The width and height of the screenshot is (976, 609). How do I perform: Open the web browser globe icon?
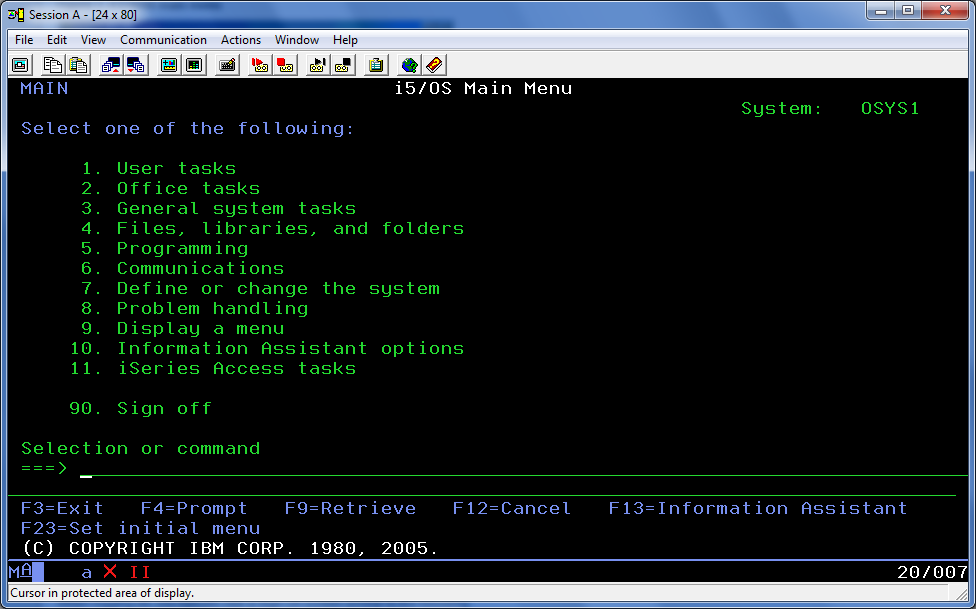pyautogui.click(x=408, y=64)
